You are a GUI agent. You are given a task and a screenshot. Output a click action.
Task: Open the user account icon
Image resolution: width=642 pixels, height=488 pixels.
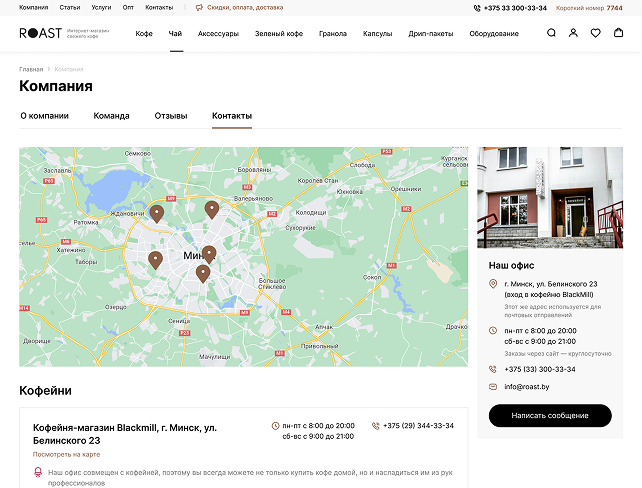click(573, 33)
